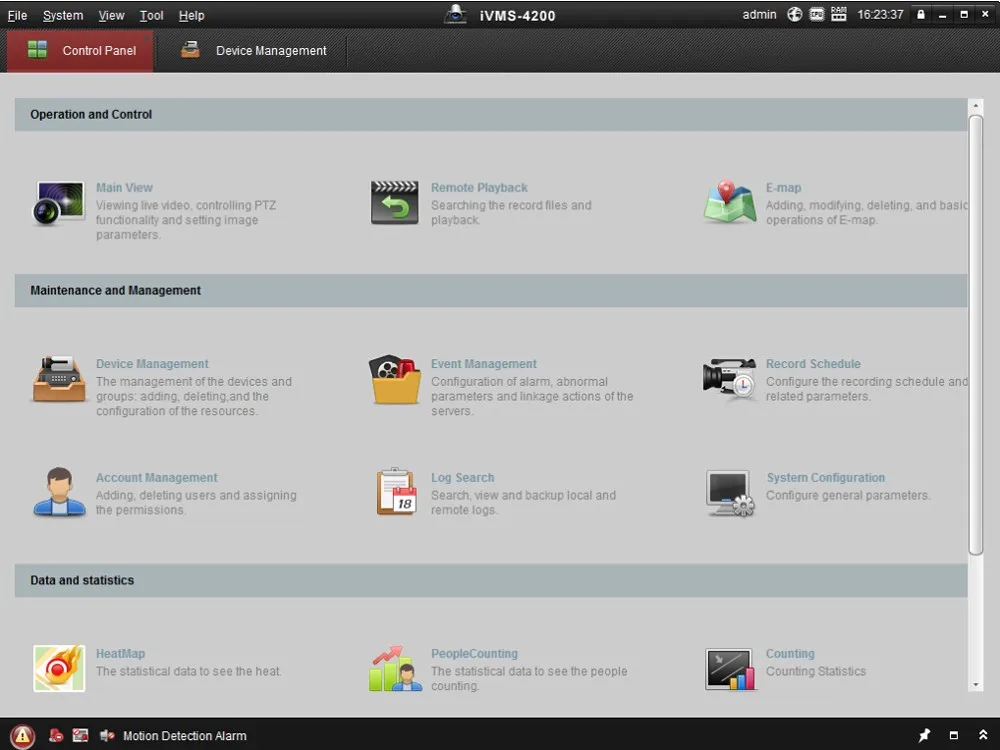This screenshot has height=750, width=1000.
Task: Click 'Counting Statistics' description text
Action: (x=816, y=672)
